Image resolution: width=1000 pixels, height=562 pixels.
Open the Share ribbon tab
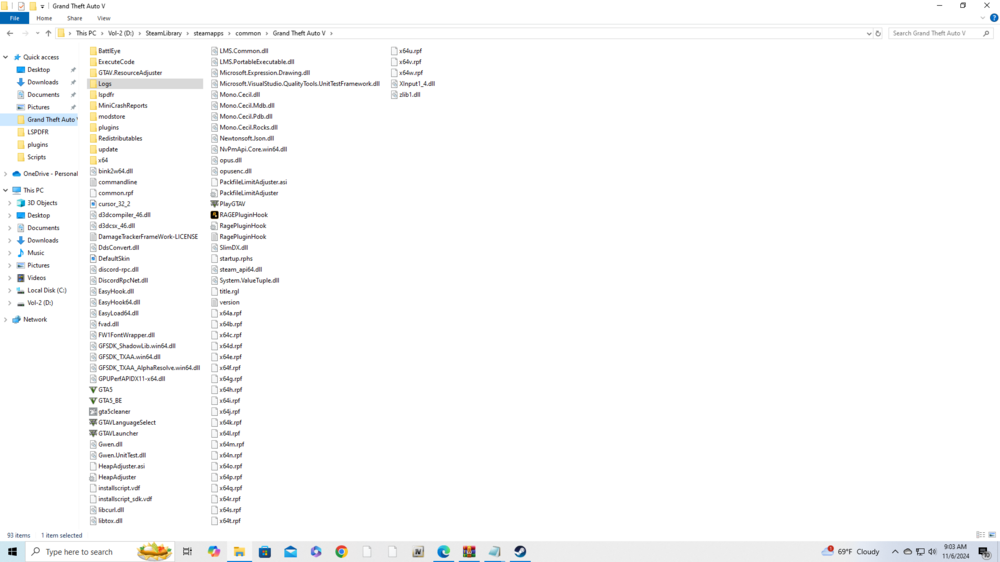coord(75,18)
